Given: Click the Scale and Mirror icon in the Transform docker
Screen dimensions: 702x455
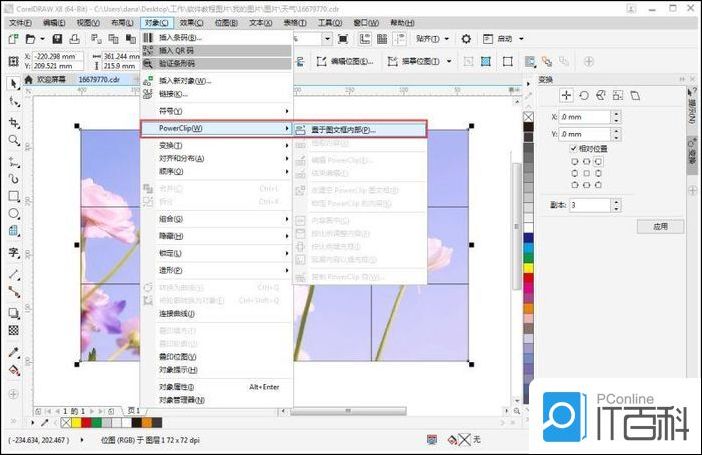Looking at the screenshot, I should coord(601,95).
